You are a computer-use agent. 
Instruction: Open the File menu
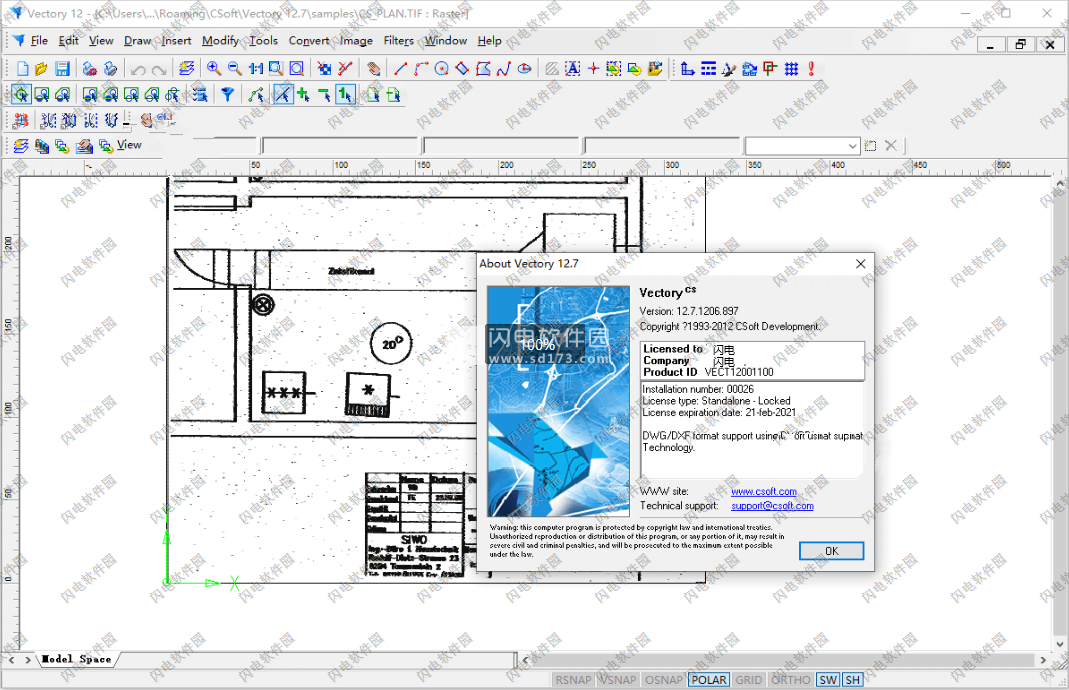pos(40,40)
